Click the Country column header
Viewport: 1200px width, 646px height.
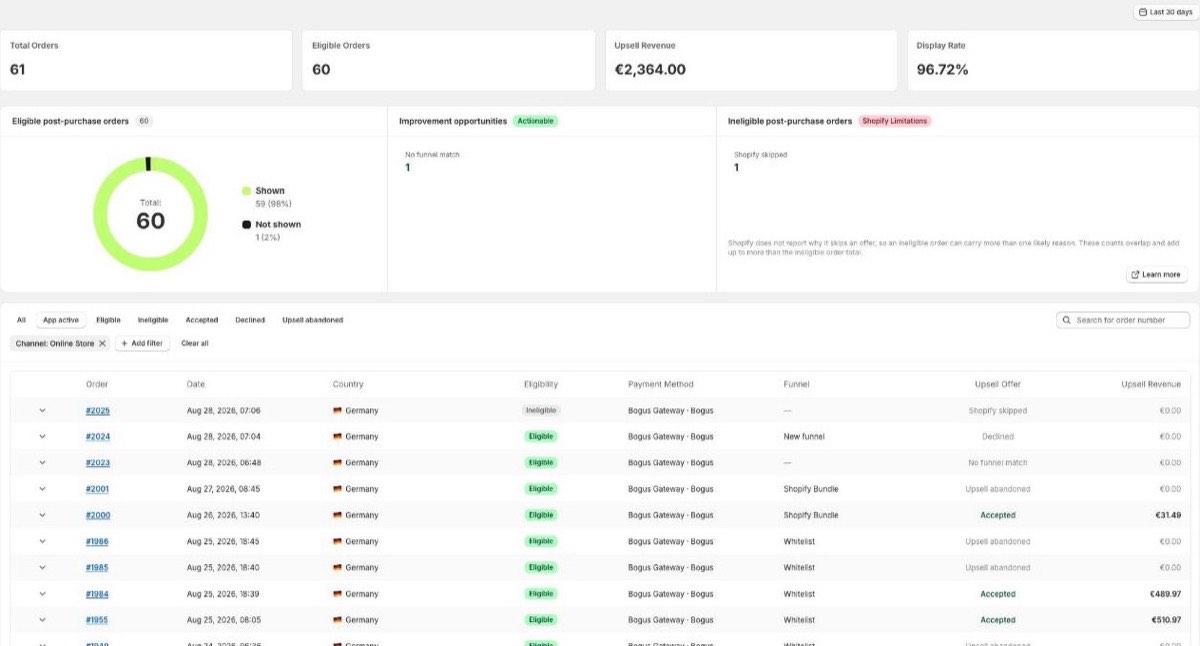pyautogui.click(x=348, y=384)
